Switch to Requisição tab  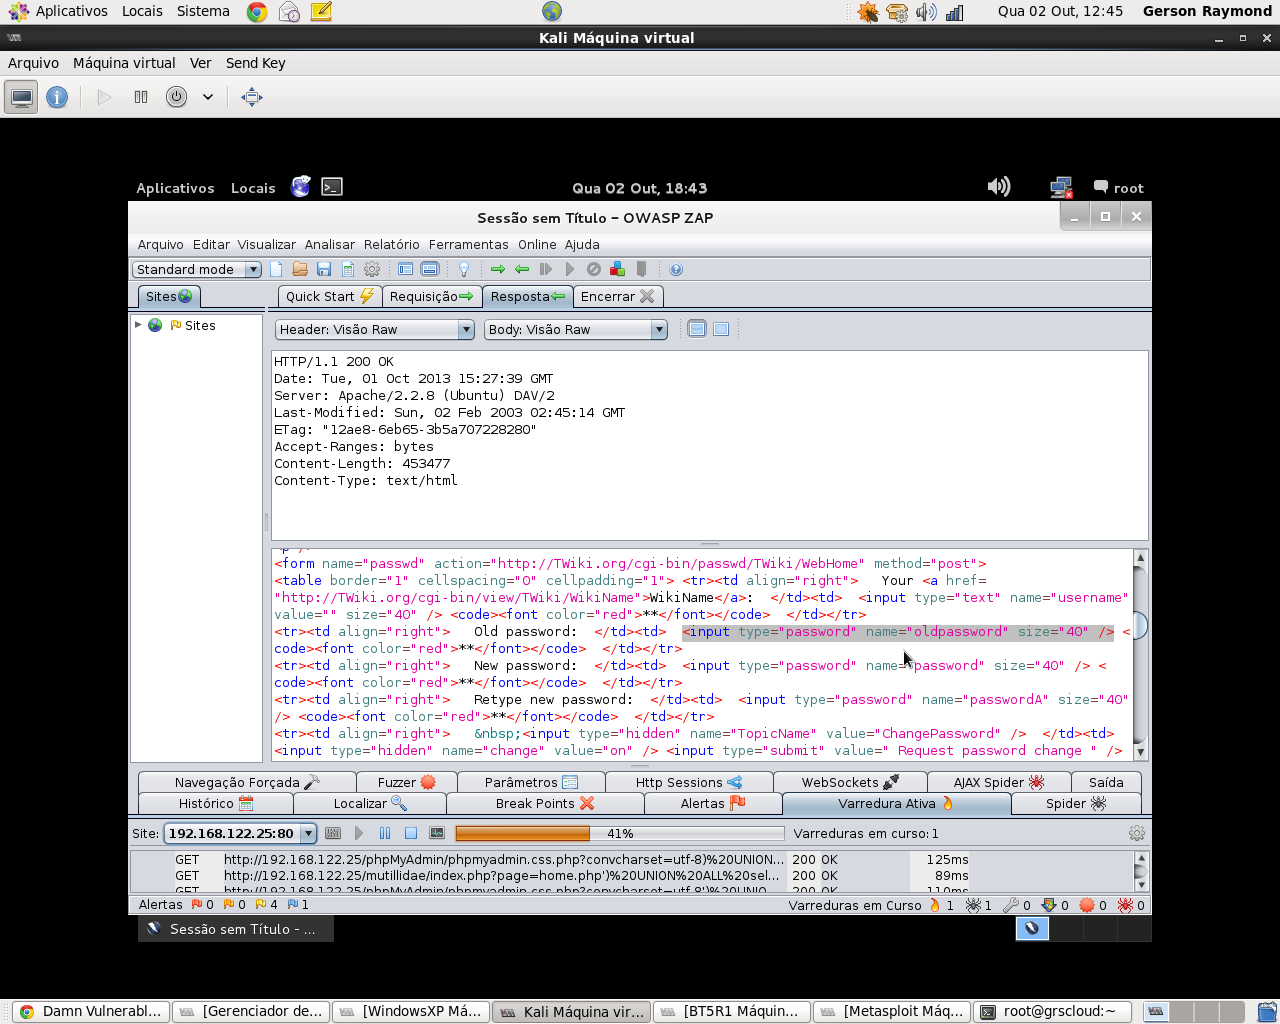click(431, 296)
